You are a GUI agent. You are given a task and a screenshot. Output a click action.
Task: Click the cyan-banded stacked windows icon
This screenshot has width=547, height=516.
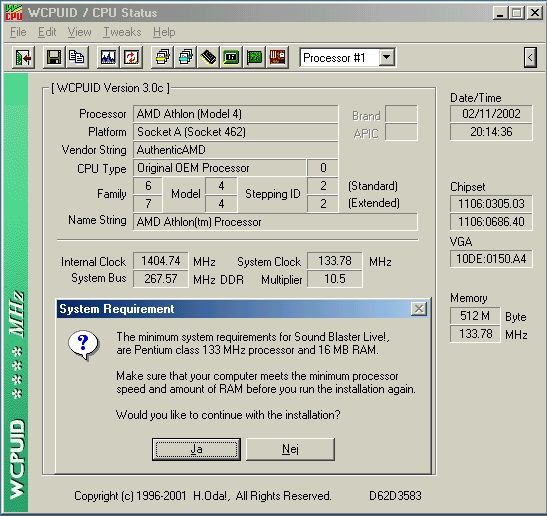point(186,57)
